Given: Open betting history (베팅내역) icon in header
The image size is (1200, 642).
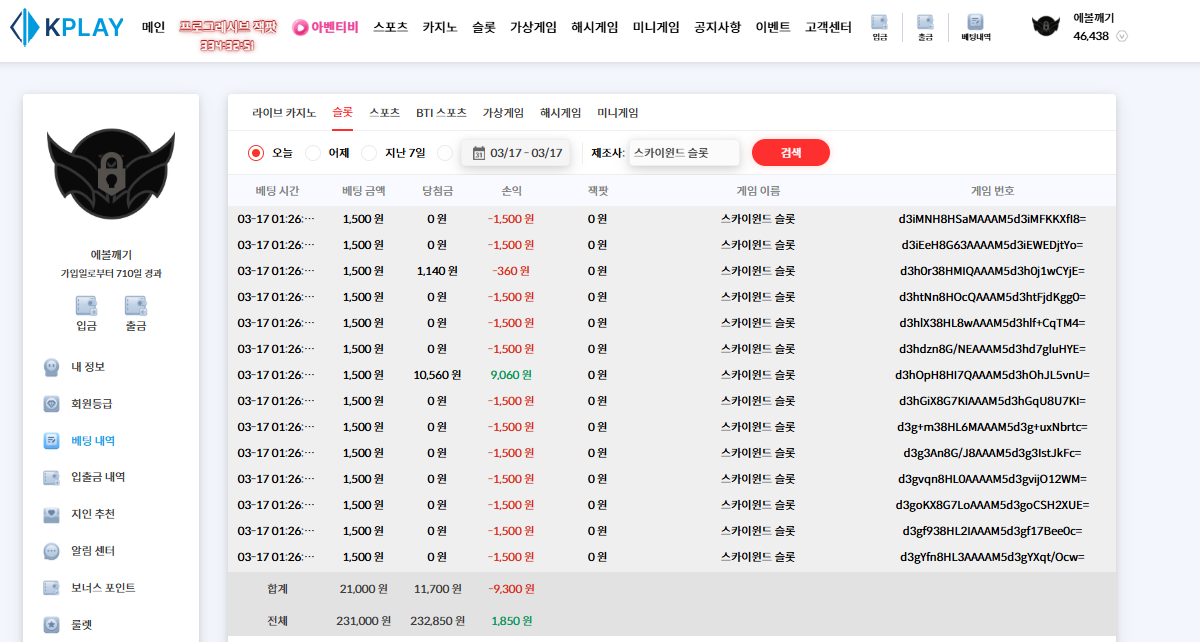Looking at the screenshot, I should tap(975, 22).
